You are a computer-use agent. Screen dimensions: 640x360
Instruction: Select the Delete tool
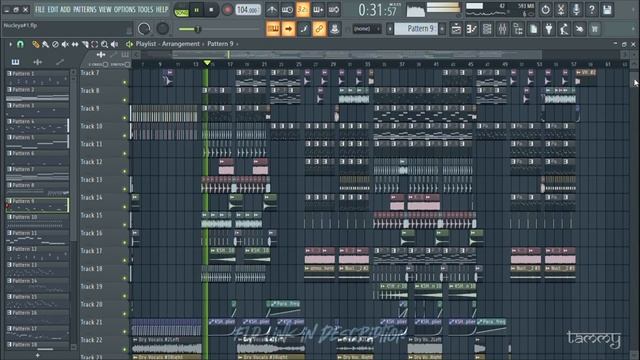55,44
